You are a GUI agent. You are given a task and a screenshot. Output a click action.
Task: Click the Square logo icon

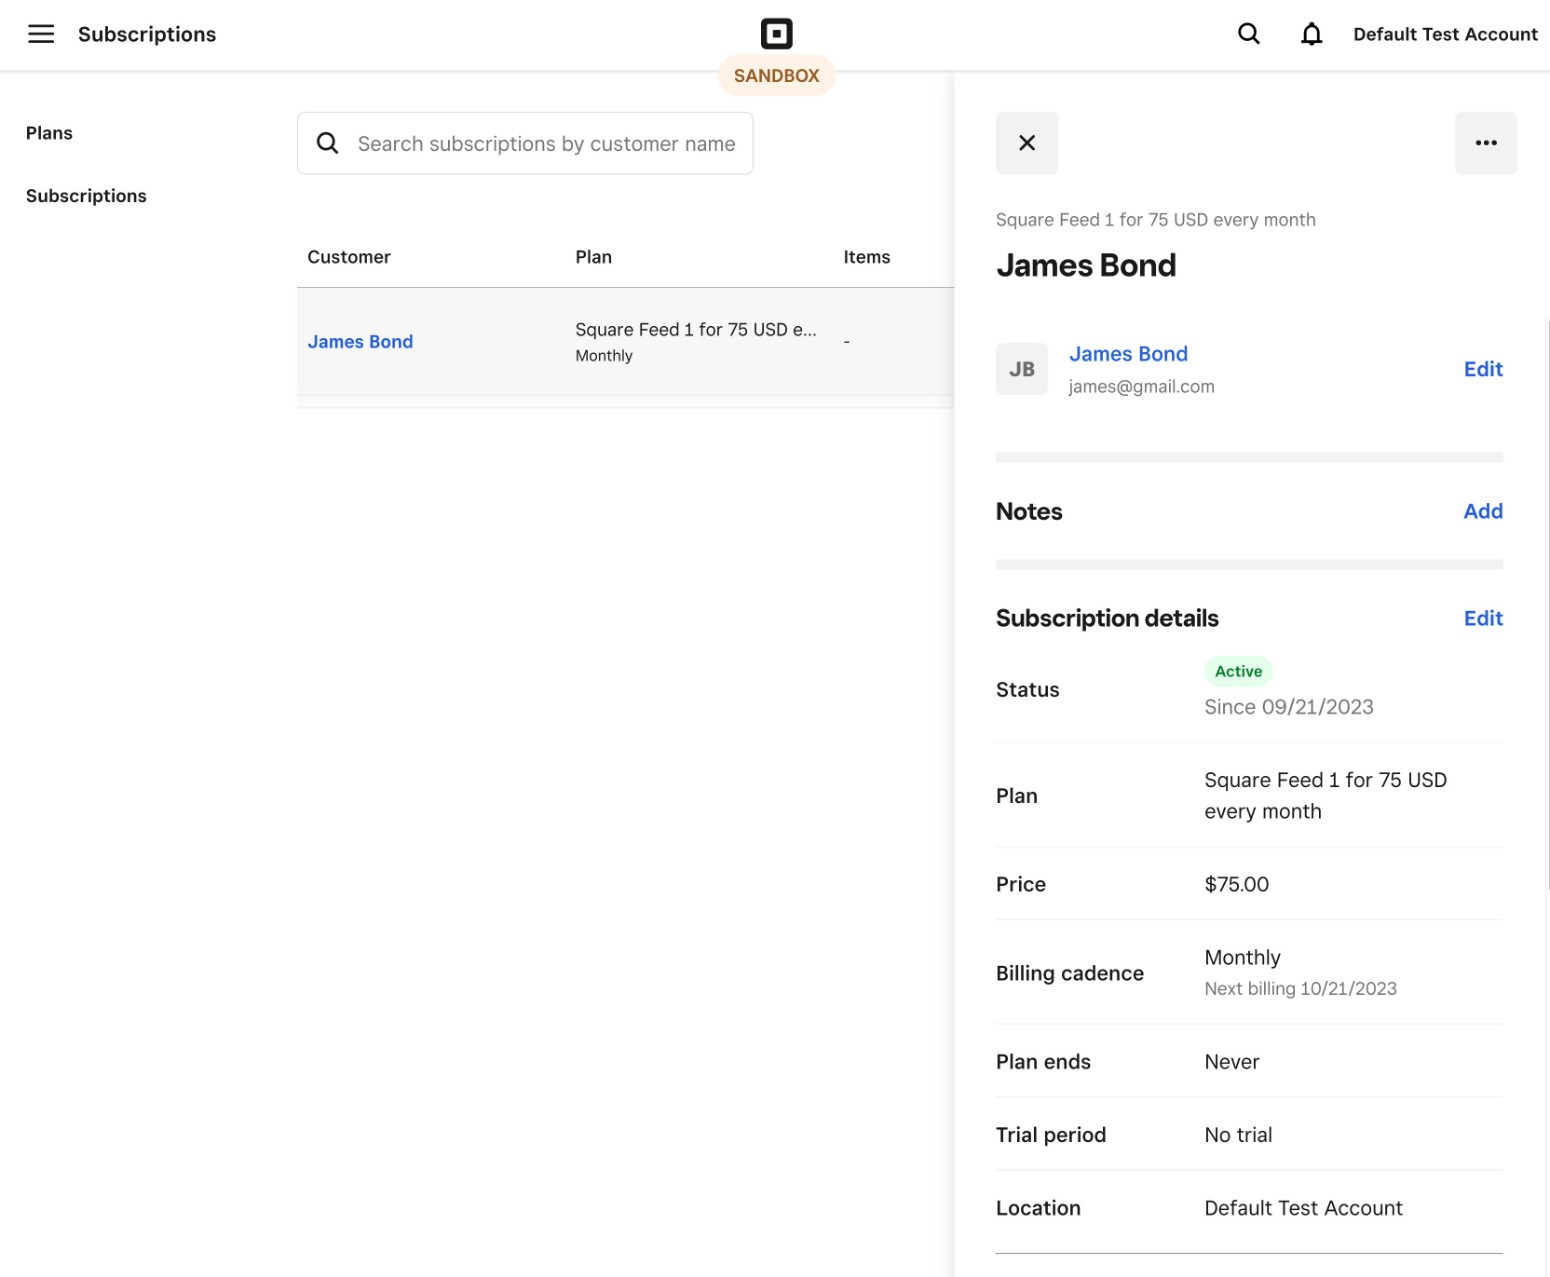point(776,33)
